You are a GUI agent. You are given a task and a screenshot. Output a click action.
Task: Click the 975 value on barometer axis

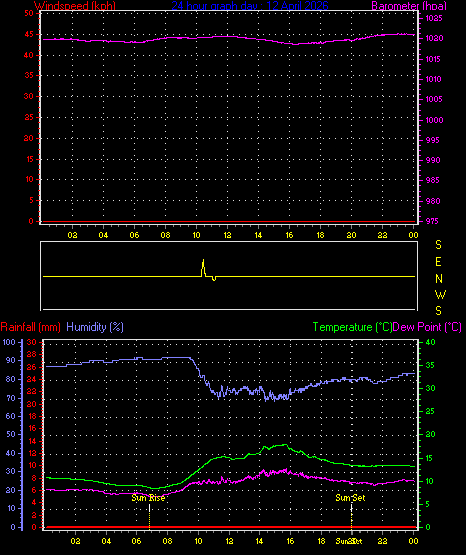432,221
